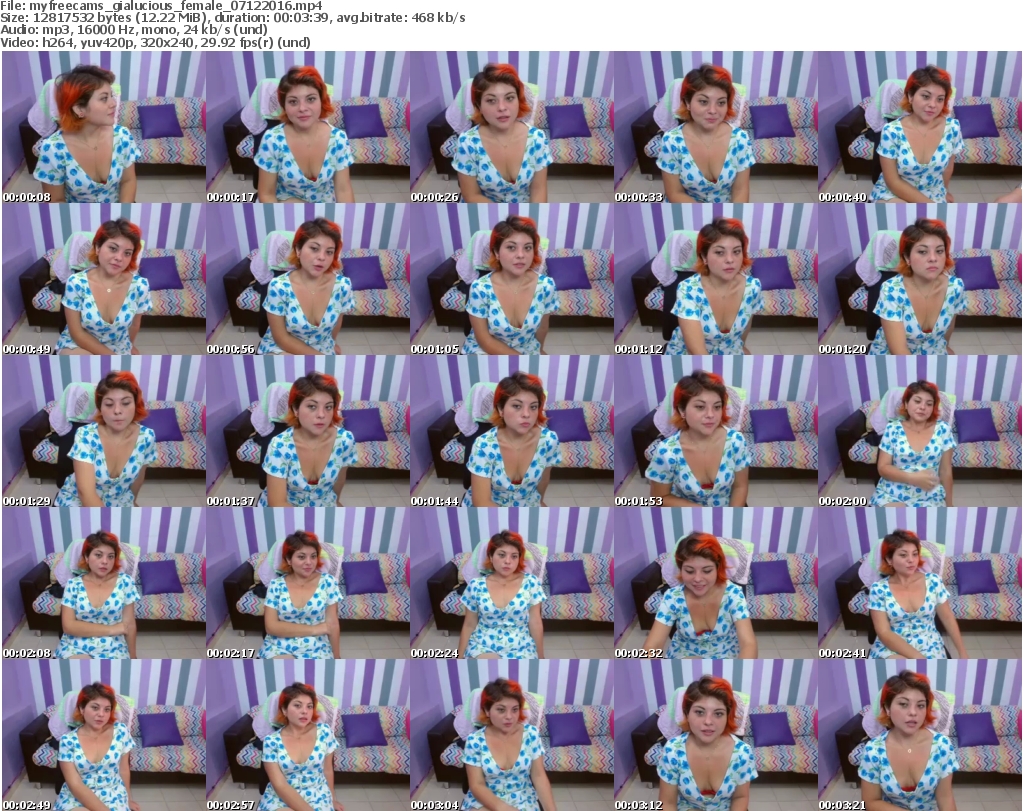
Task: Choose the thumbnail timestamped 00:02:24
Action: pos(512,584)
